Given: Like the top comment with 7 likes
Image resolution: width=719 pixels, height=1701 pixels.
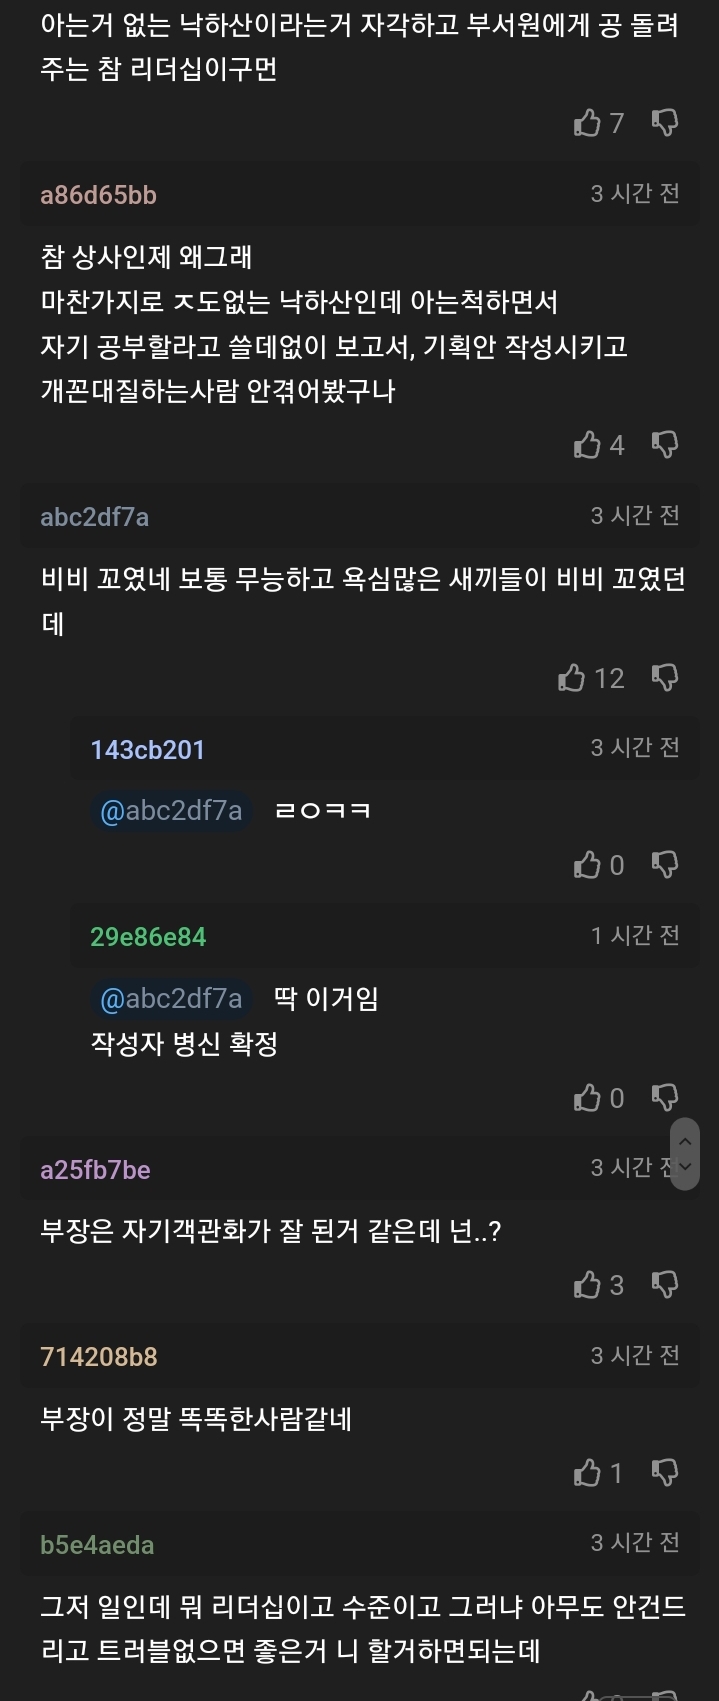Looking at the screenshot, I should (587, 123).
